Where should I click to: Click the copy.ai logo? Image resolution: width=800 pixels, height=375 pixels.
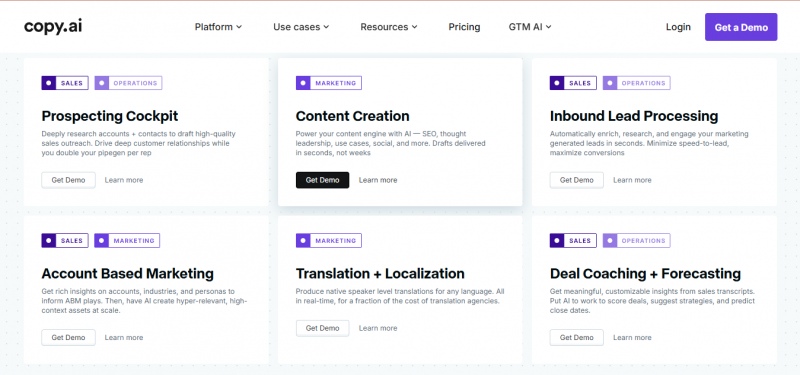53,27
